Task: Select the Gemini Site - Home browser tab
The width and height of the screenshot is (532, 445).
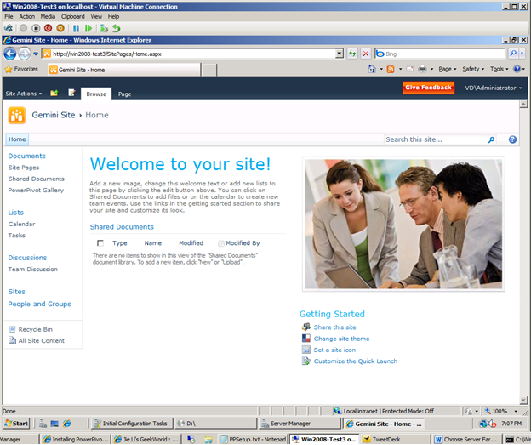Action: click(124, 70)
